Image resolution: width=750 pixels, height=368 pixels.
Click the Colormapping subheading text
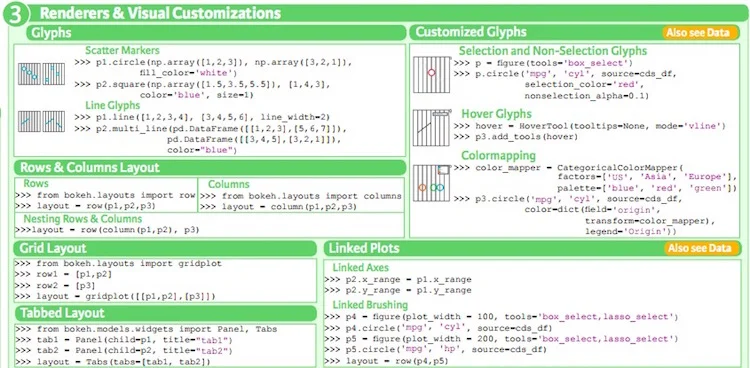pyautogui.click(x=498, y=156)
